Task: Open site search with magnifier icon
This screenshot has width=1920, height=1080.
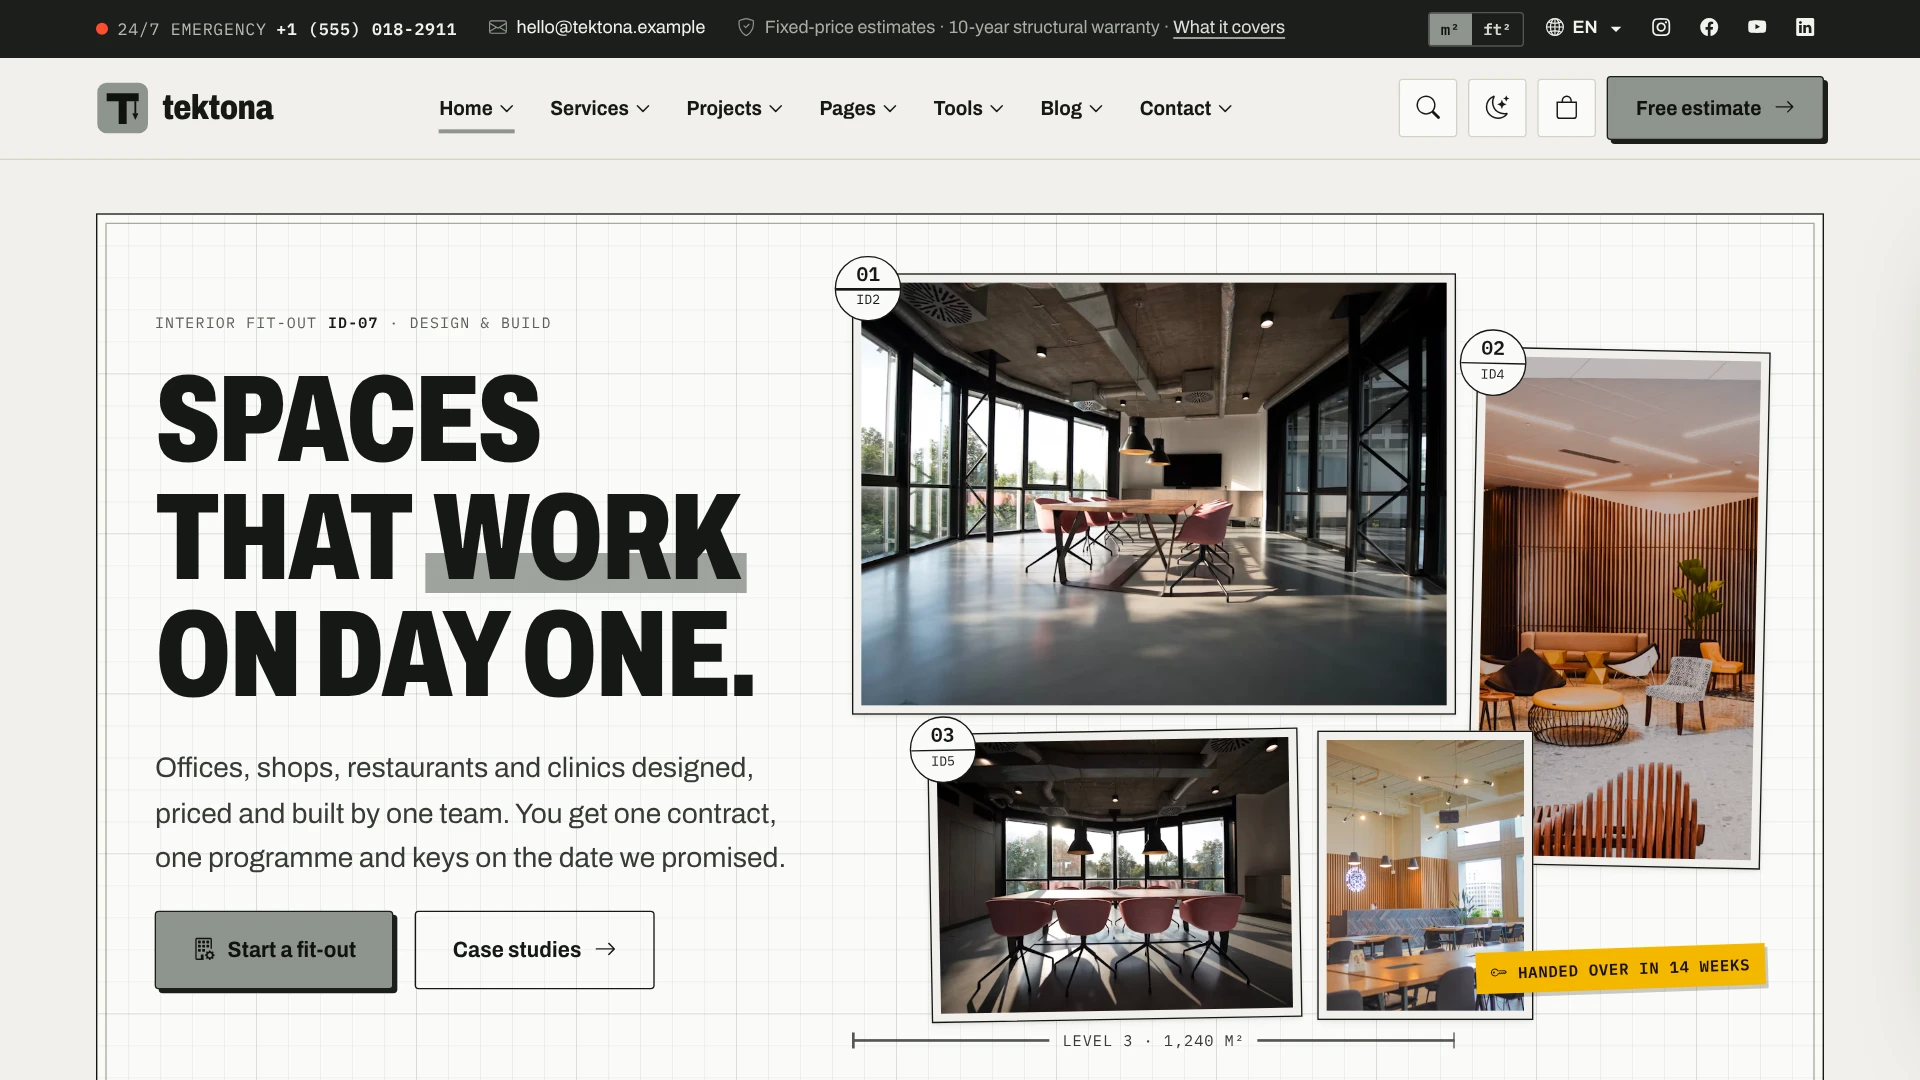Action: pos(1428,108)
